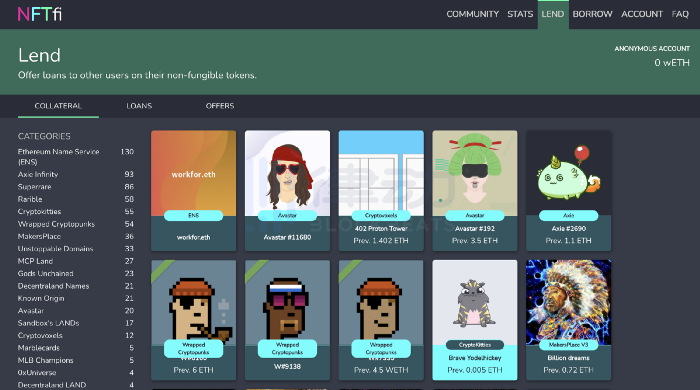Open the 402 Proton Tower card
The width and height of the screenshot is (700, 390).
coord(381,191)
